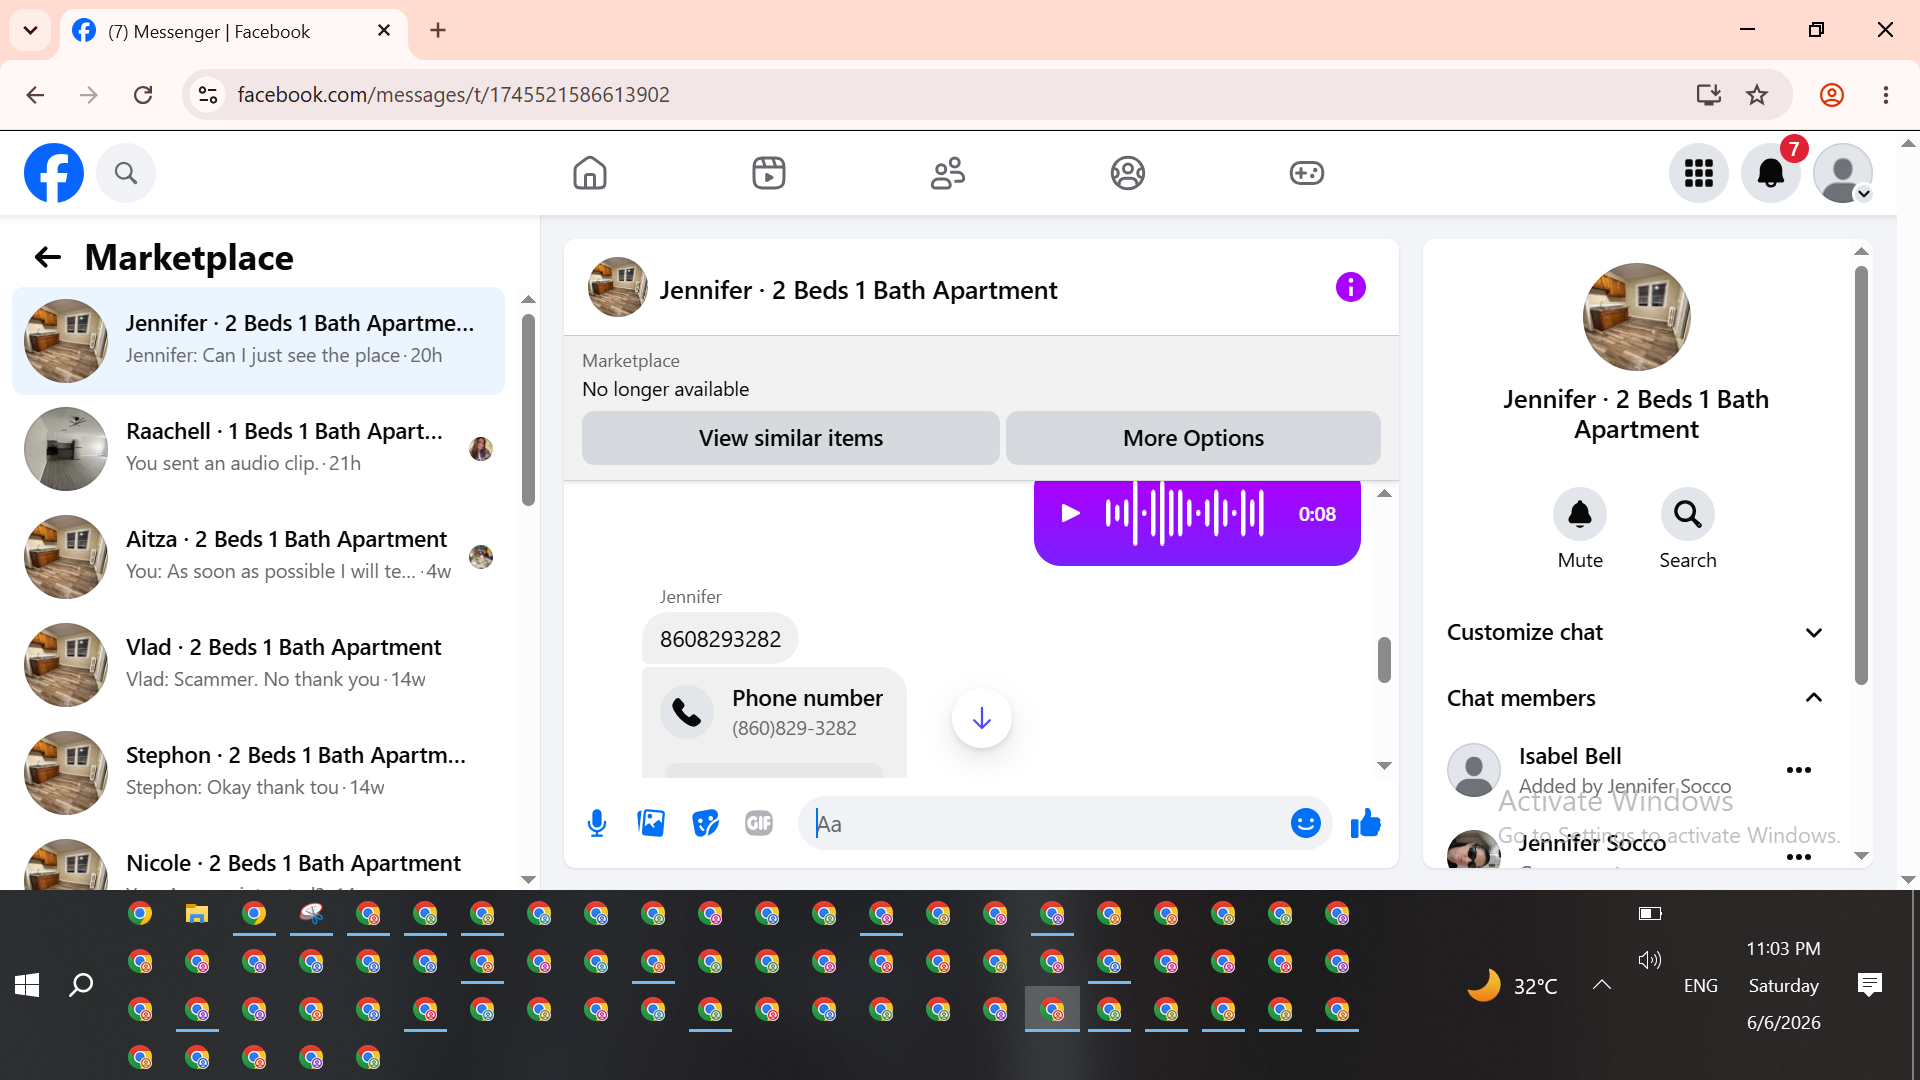
Task: Open the tab search dropdown arrow
Action: [30, 30]
